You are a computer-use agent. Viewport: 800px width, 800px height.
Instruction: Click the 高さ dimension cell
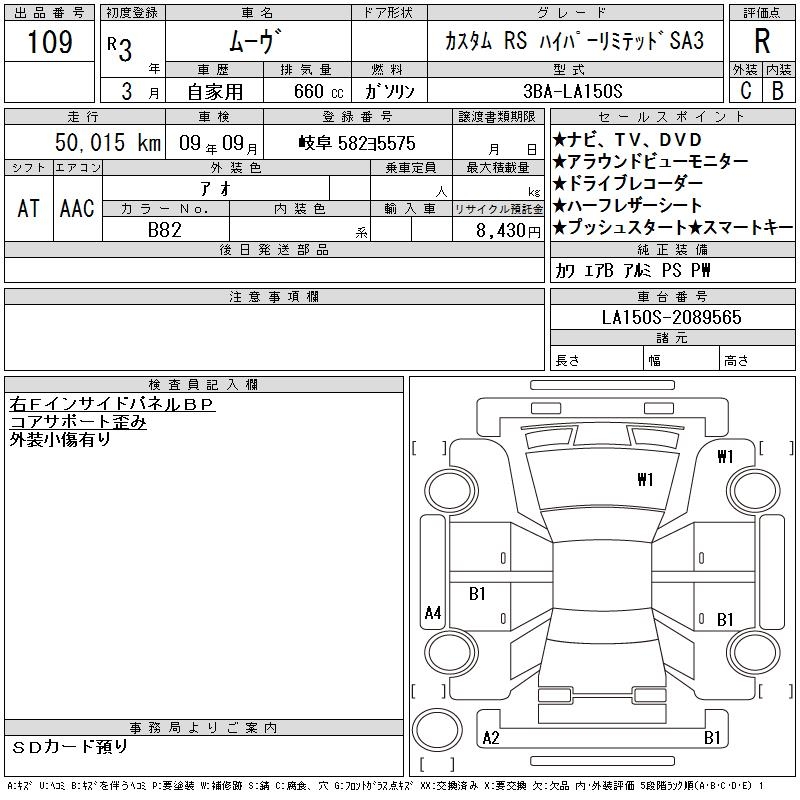[757, 359]
